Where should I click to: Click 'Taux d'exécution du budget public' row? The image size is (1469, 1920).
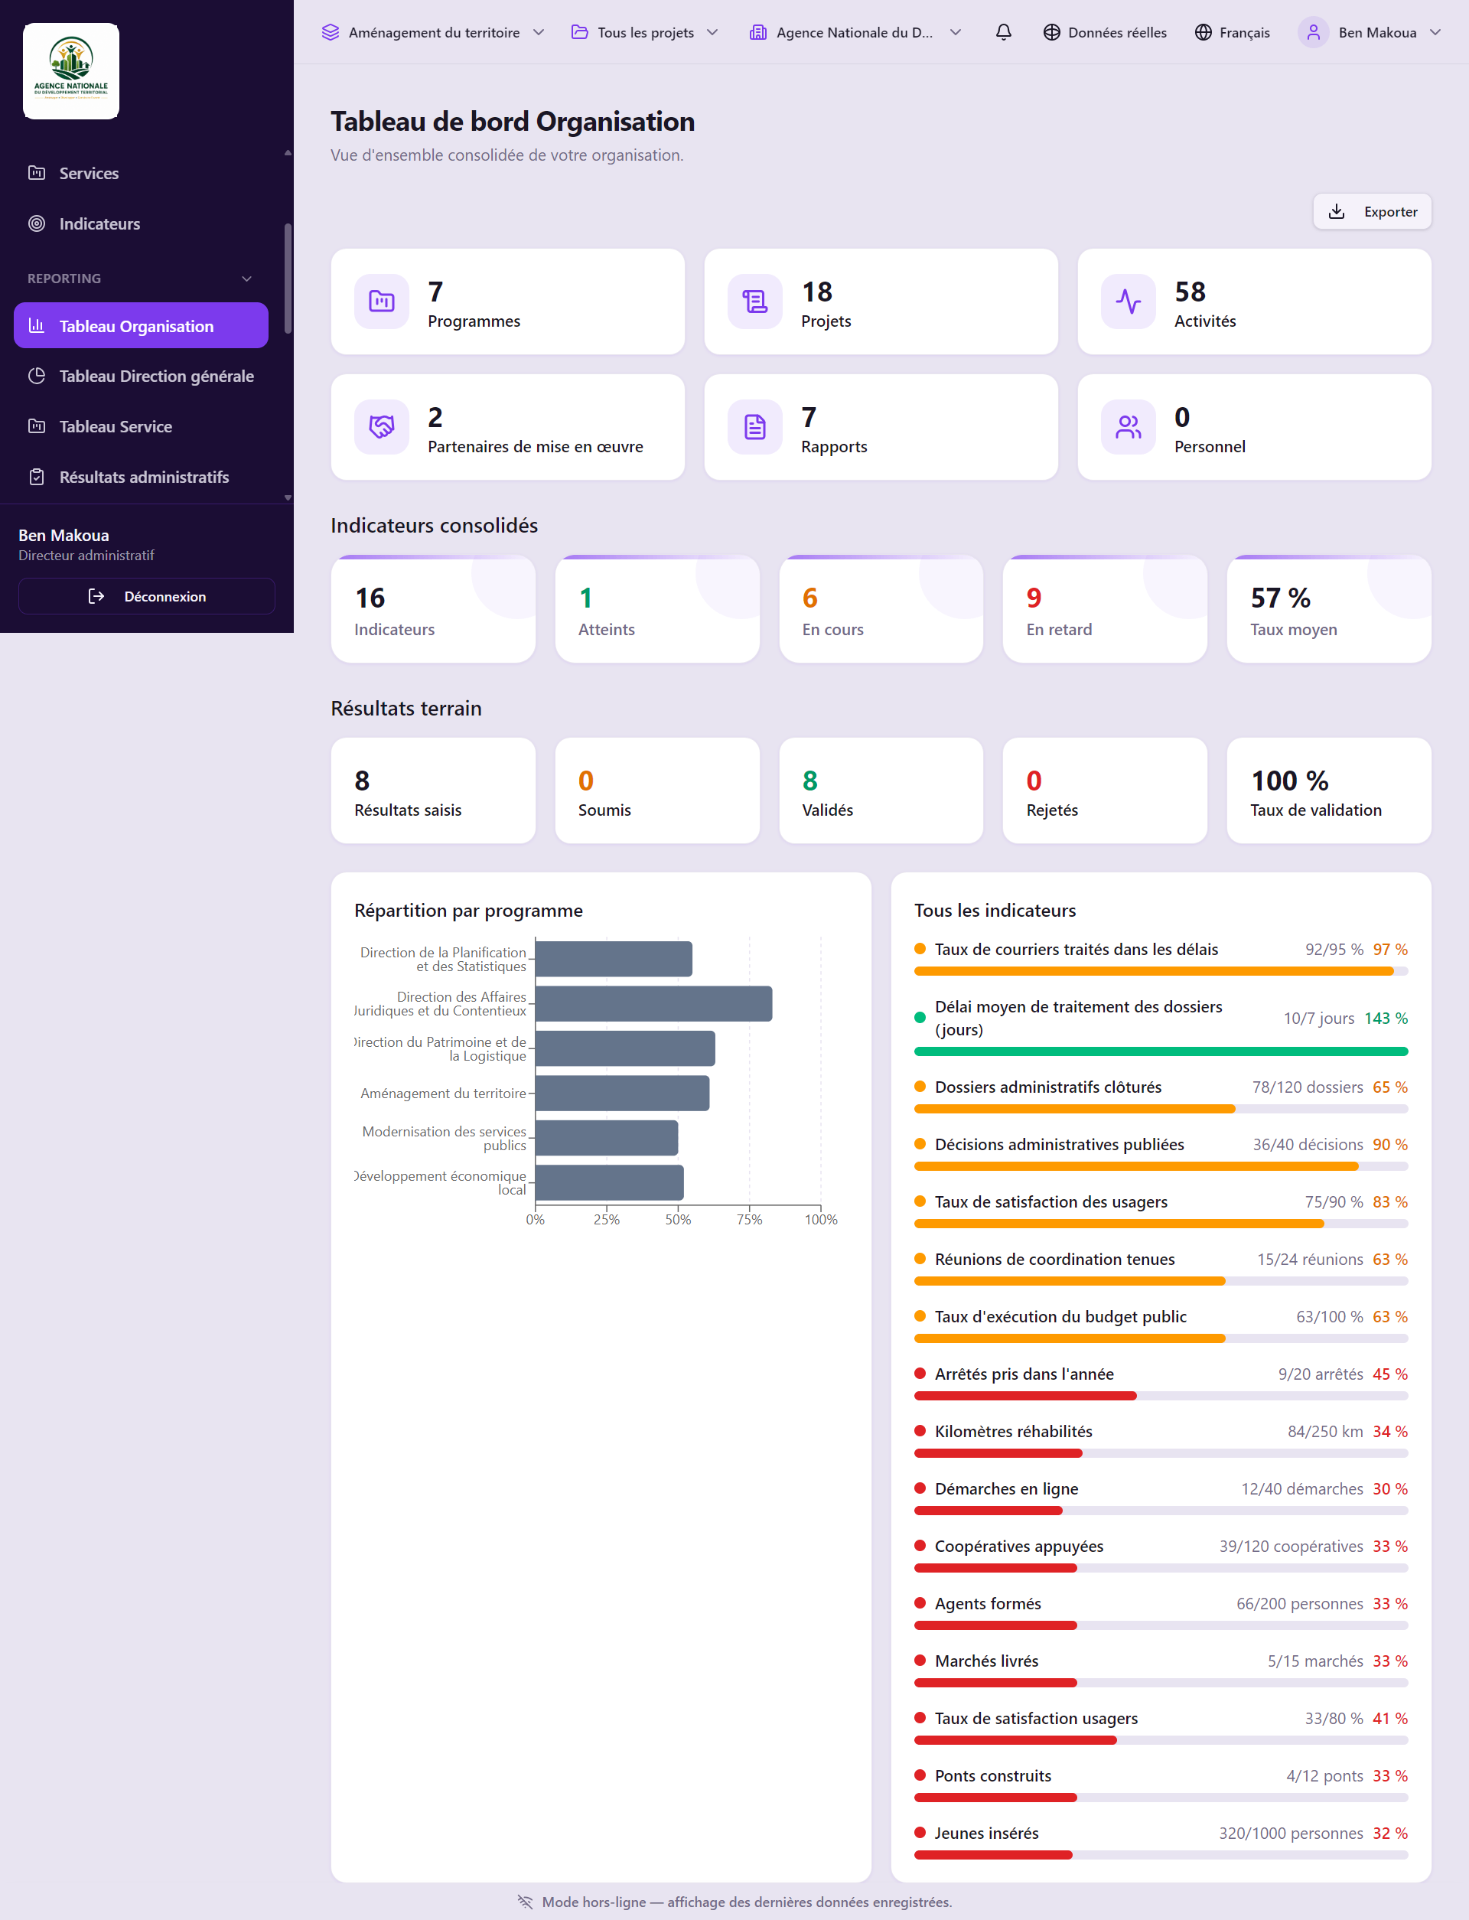(x=1161, y=1326)
